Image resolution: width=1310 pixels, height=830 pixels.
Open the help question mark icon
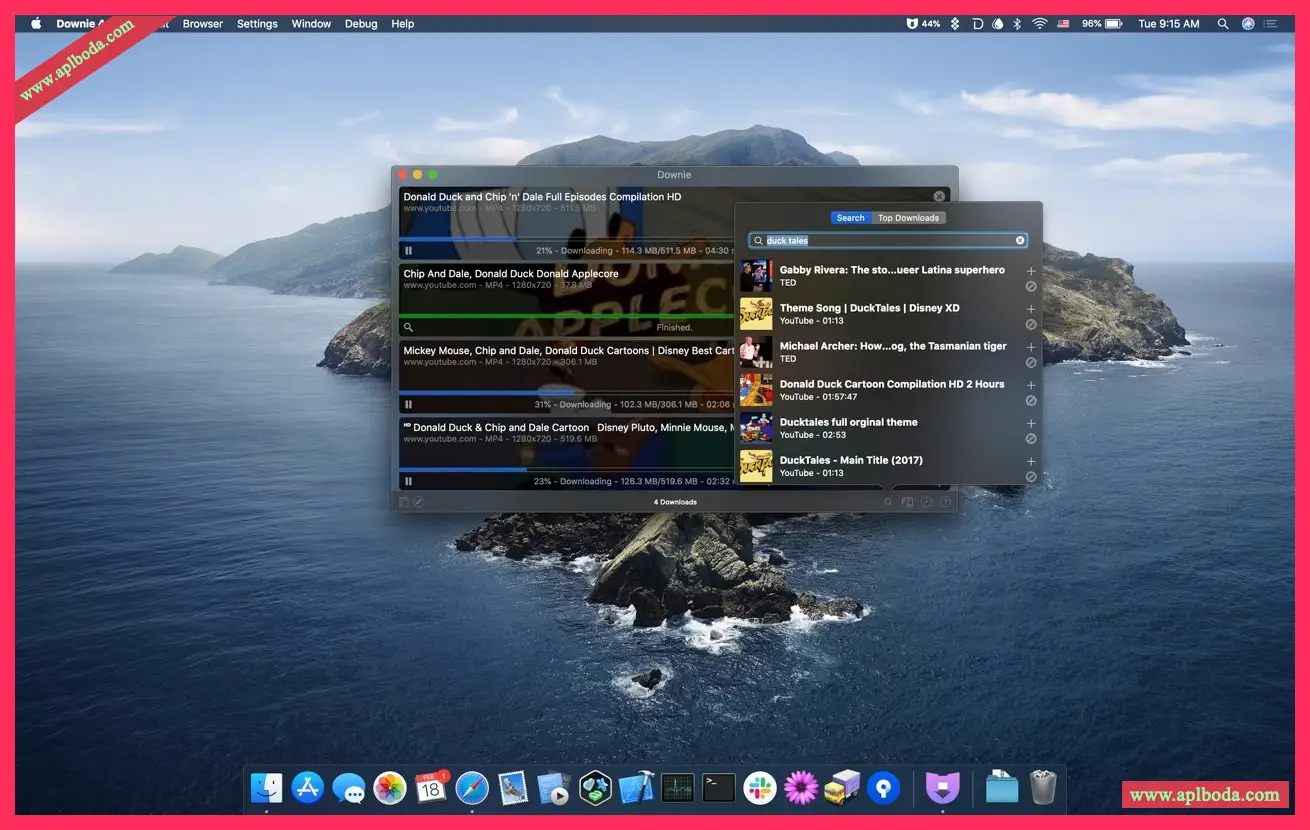(945, 502)
